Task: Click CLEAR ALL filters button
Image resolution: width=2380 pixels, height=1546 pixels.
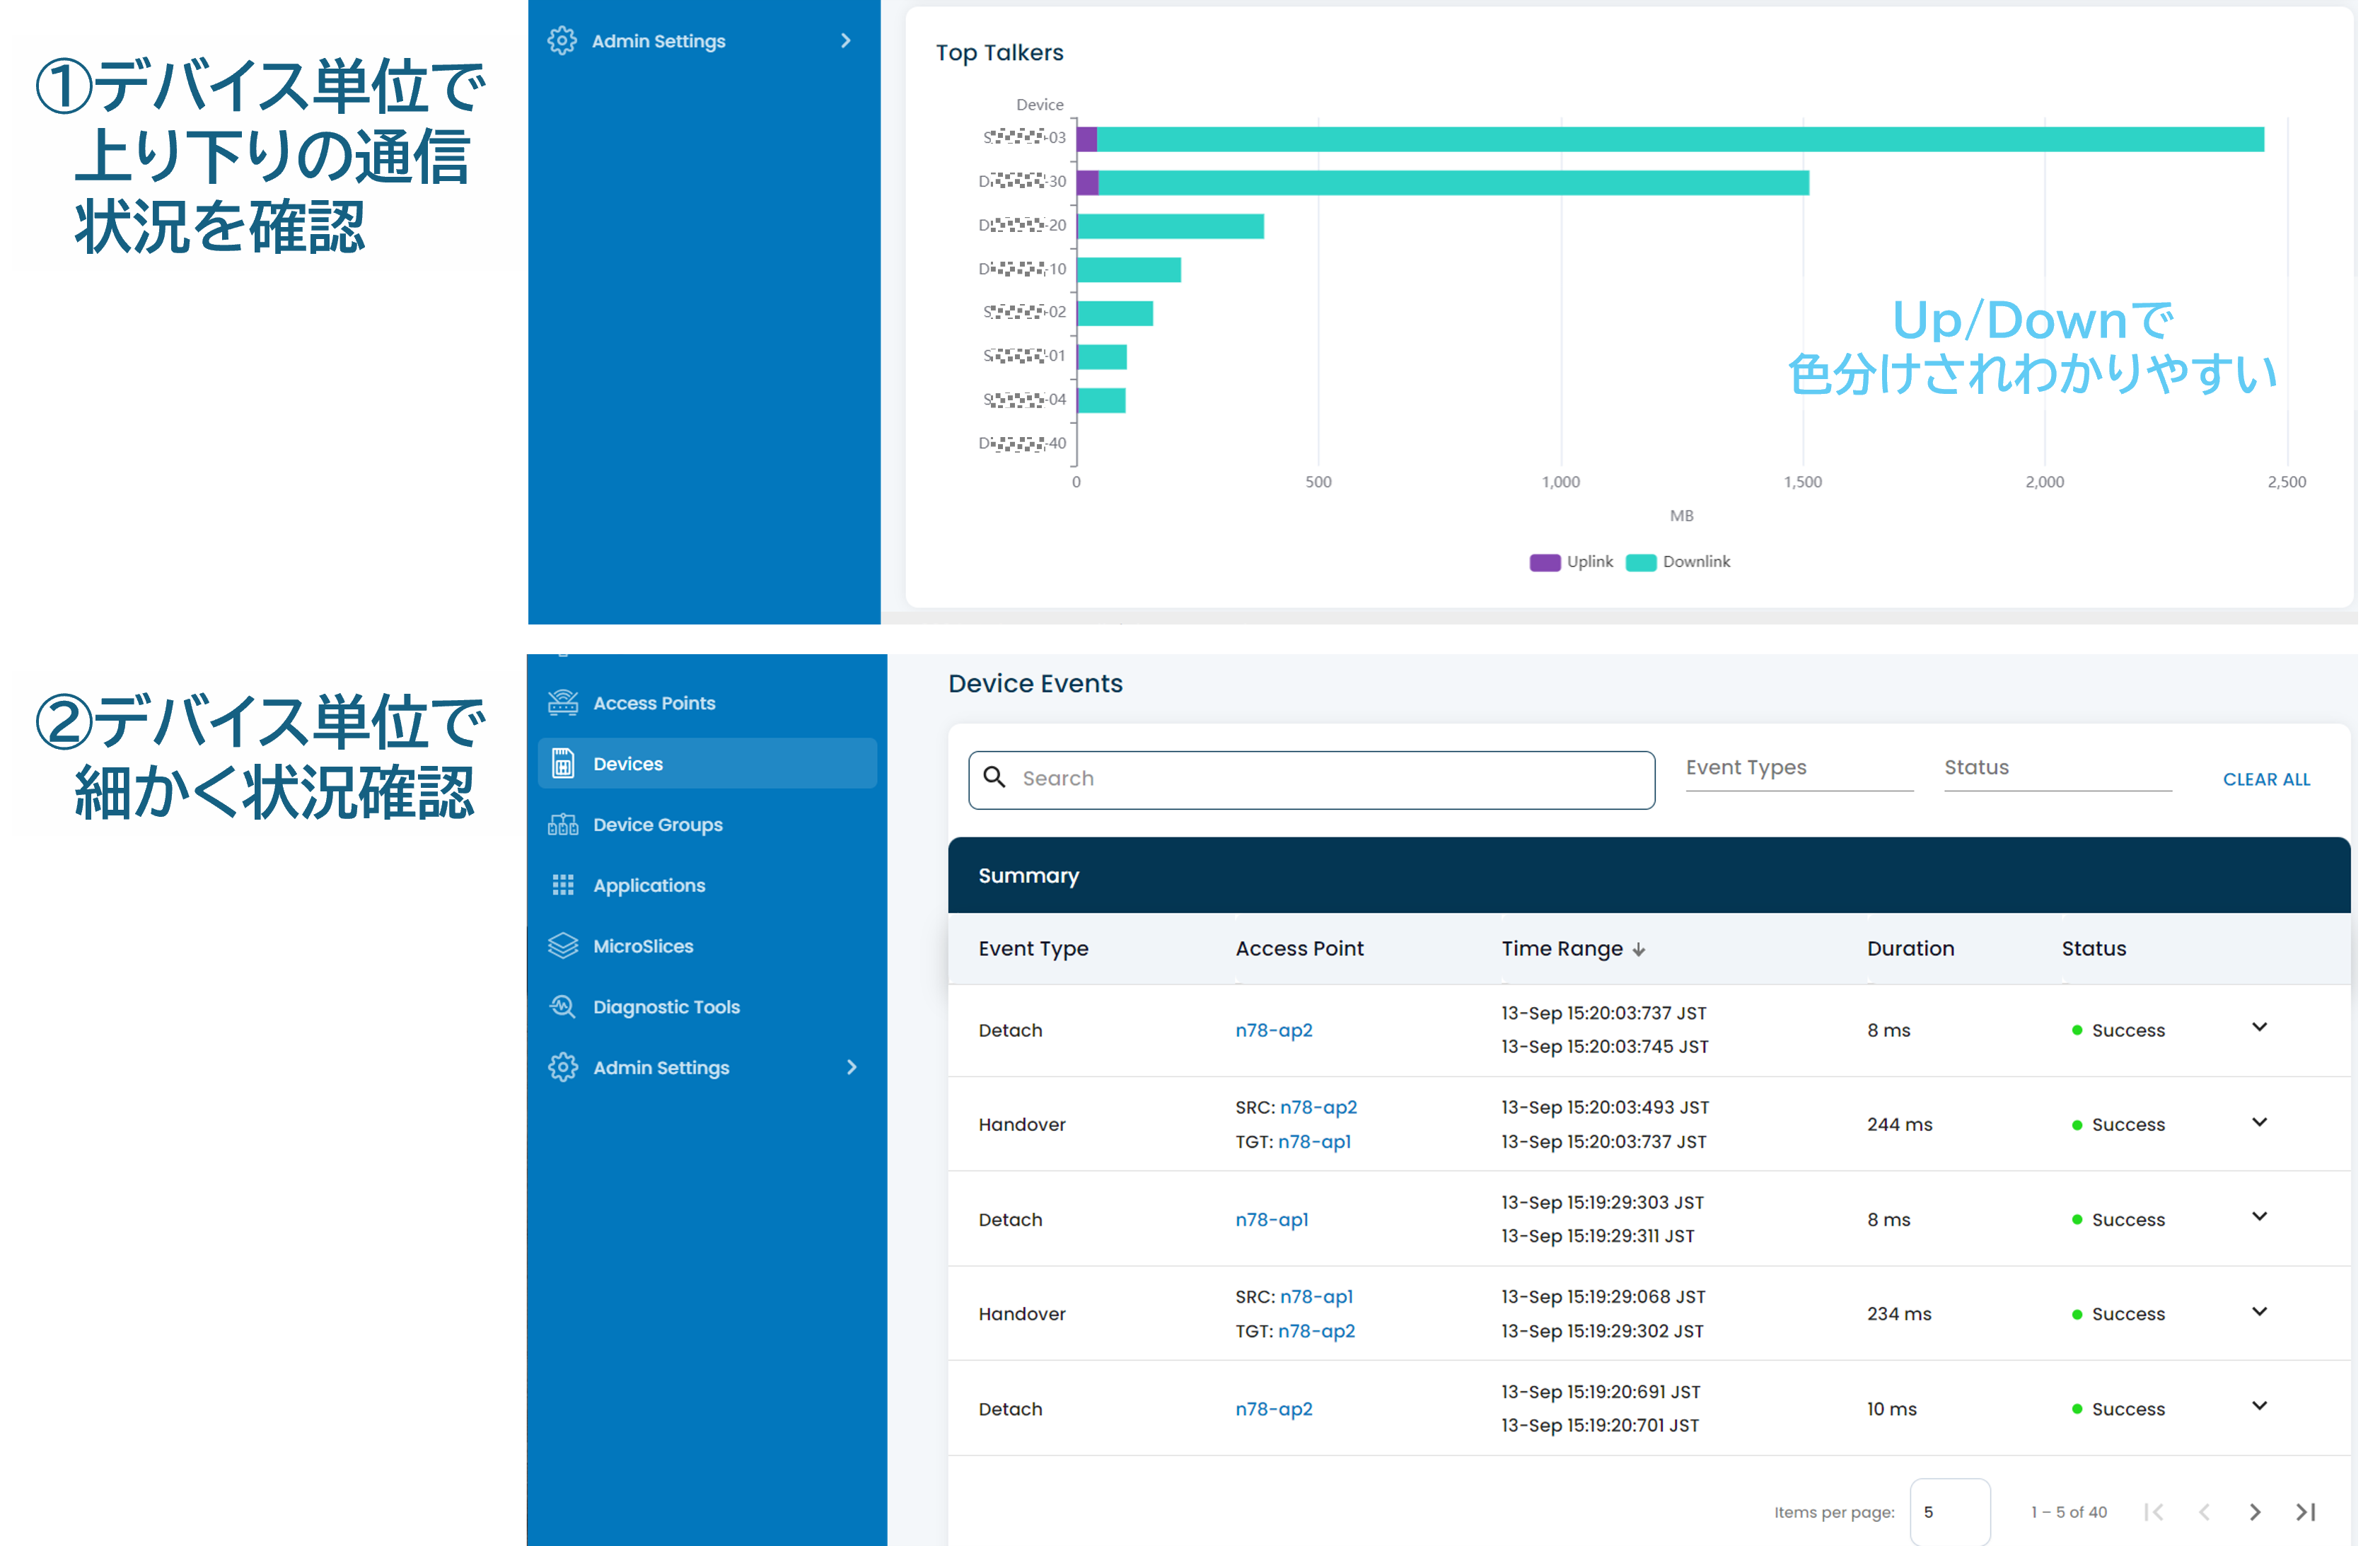Action: click(2266, 780)
